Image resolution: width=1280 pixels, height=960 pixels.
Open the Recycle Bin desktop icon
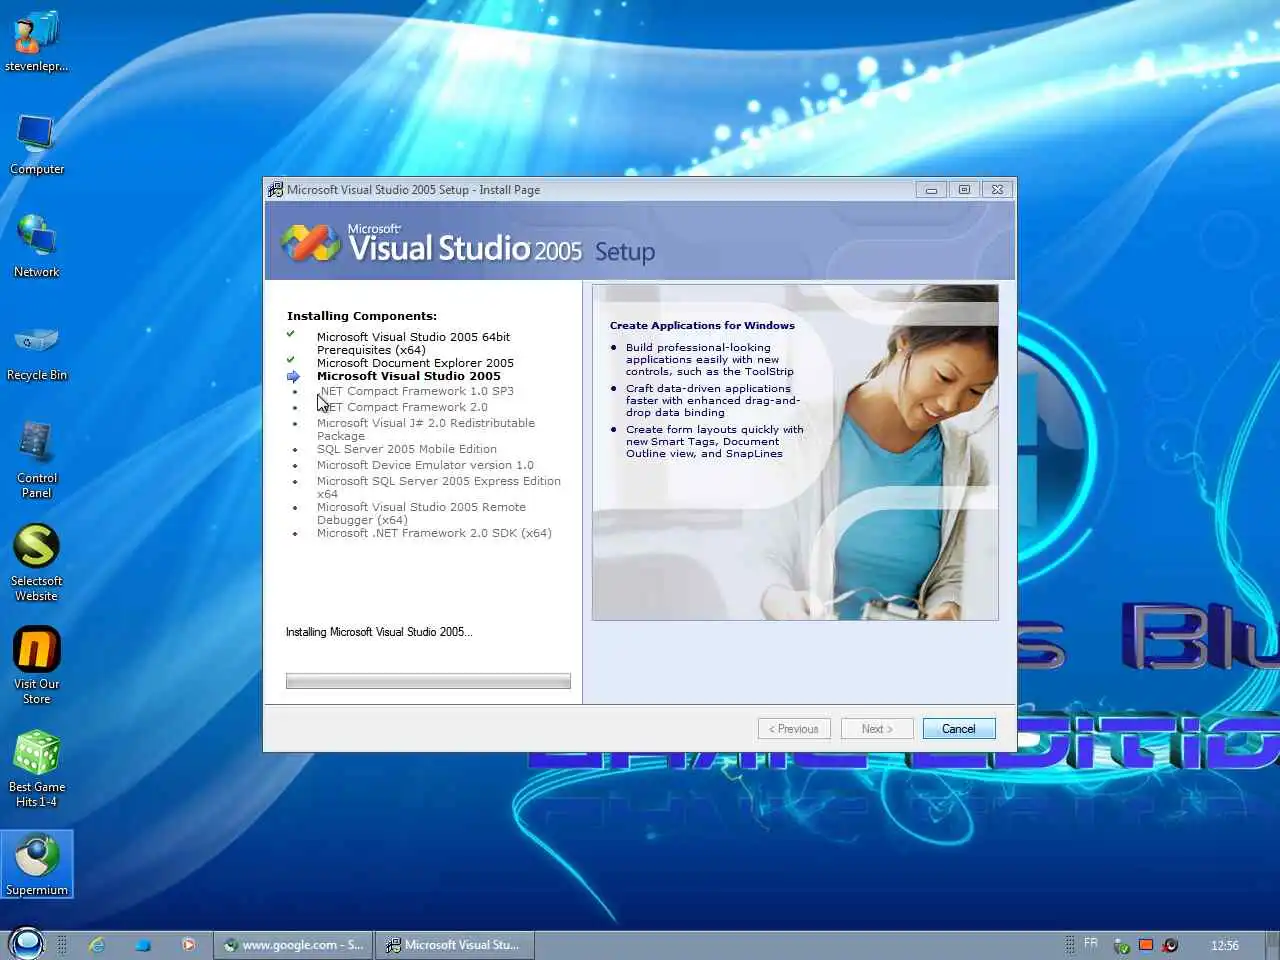(36, 350)
